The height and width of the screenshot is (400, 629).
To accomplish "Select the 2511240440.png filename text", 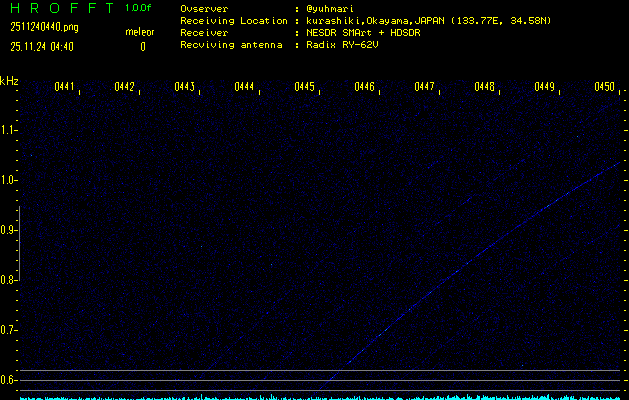I will point(43,27).
